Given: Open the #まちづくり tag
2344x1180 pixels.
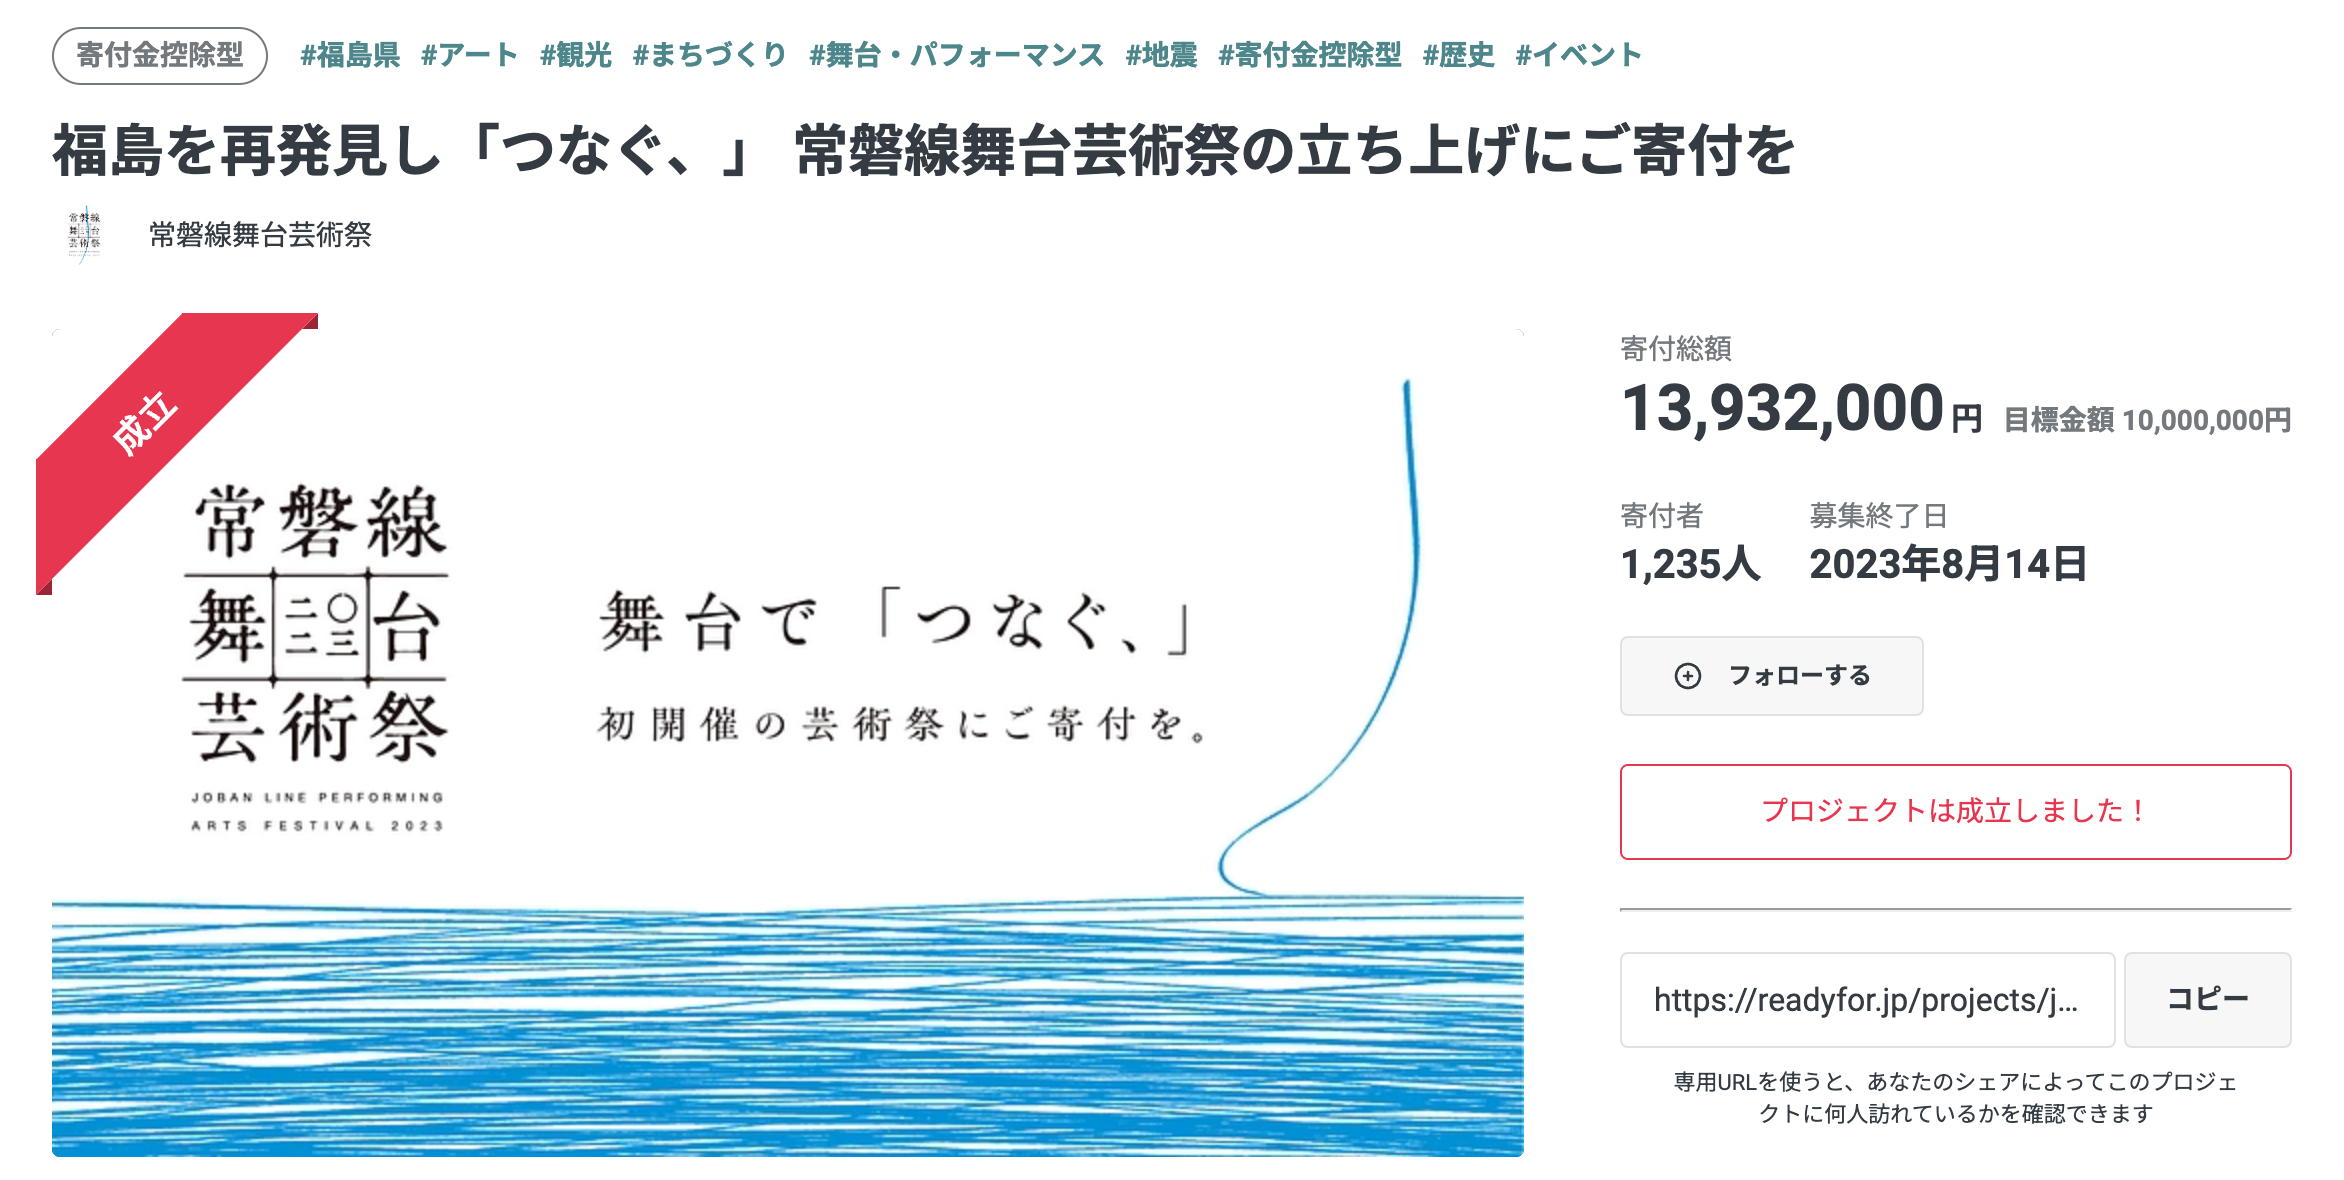Looking at the screenshot, I should [x=710, y=56].
